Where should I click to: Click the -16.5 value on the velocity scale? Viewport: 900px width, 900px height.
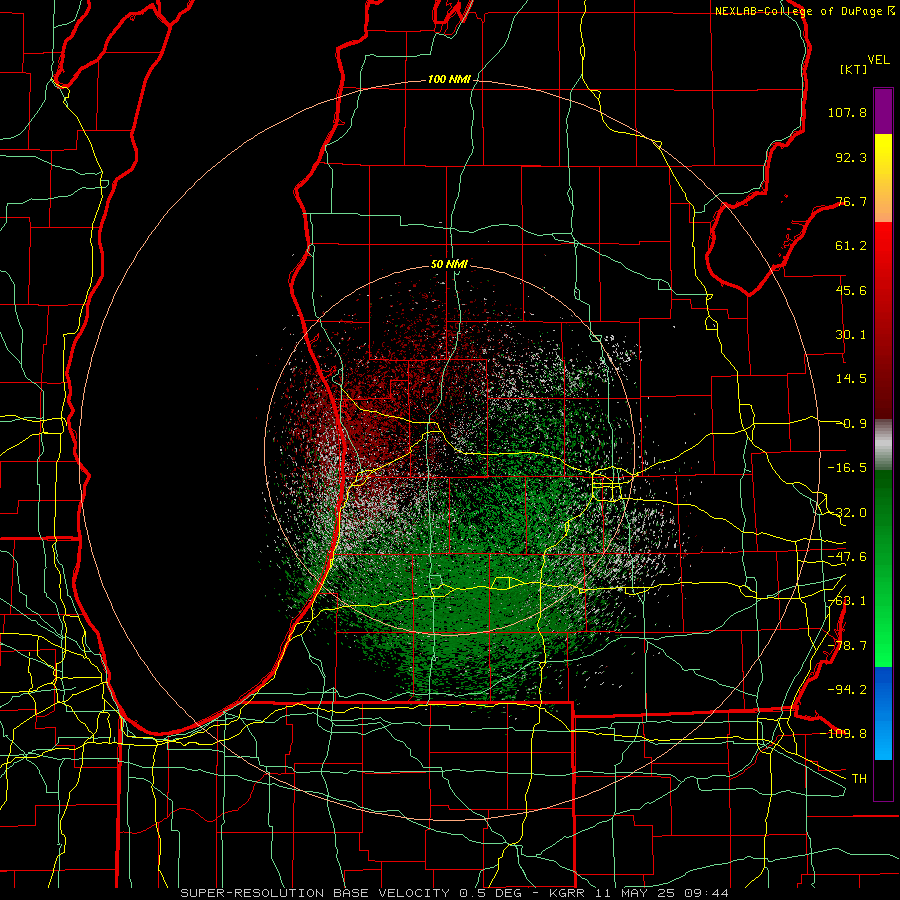pos(847,468)
